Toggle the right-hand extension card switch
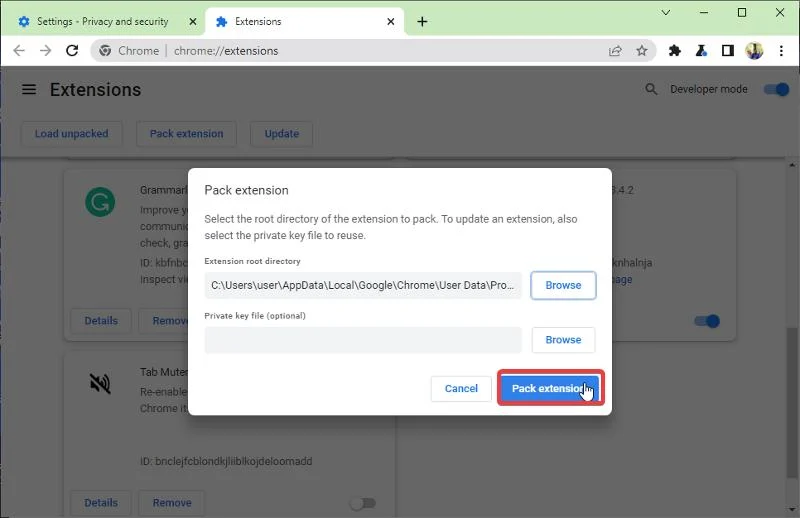Viewport: 800px width, 518px height. pyautogui.click(x=707, y=321)
